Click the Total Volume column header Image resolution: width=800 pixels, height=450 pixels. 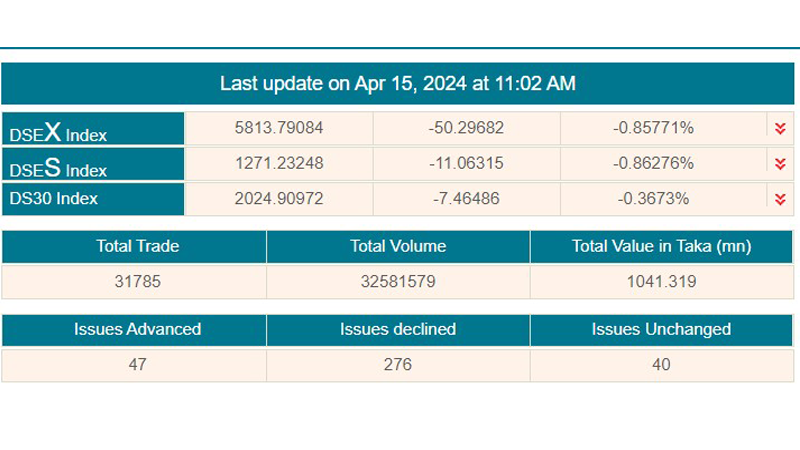coord(398,246)
